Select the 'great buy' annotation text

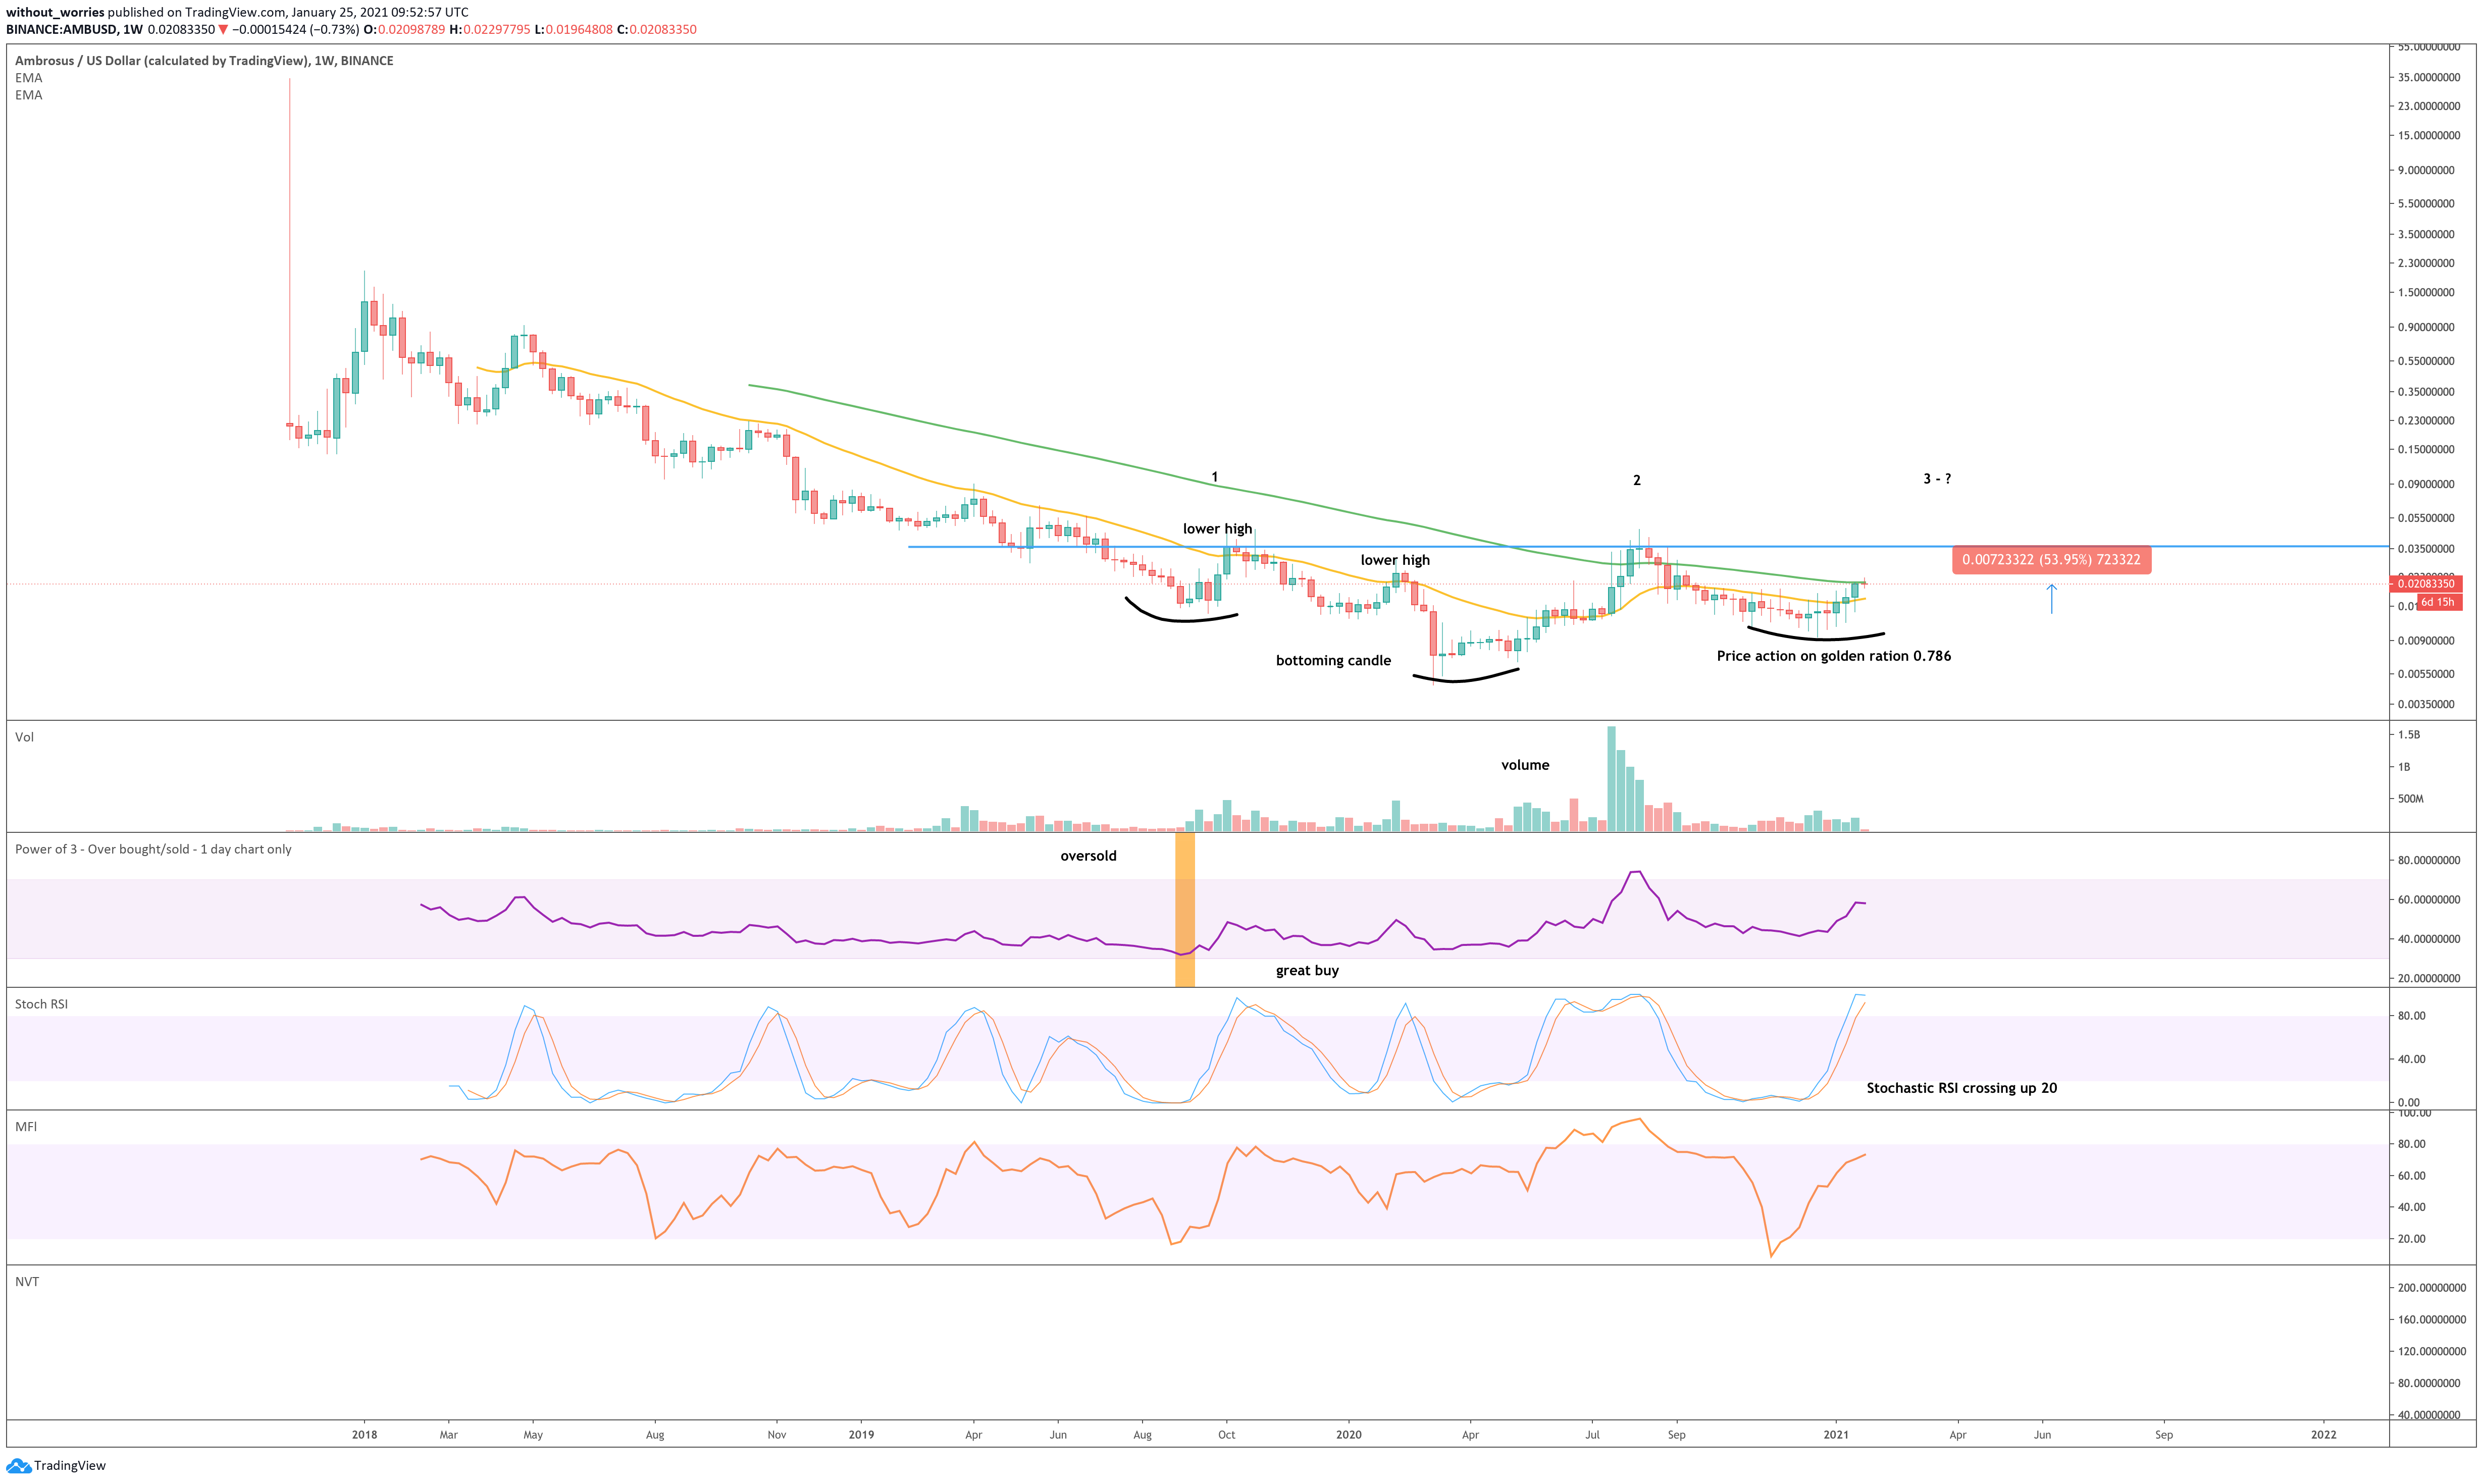[1307, 970]
